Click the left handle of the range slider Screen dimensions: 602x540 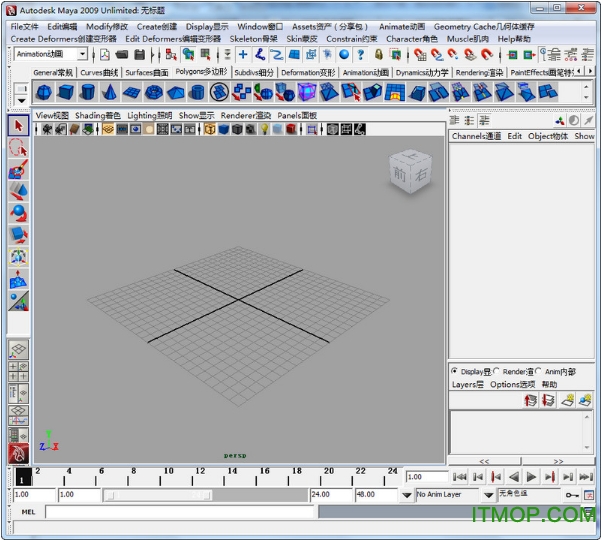point(110,495)
